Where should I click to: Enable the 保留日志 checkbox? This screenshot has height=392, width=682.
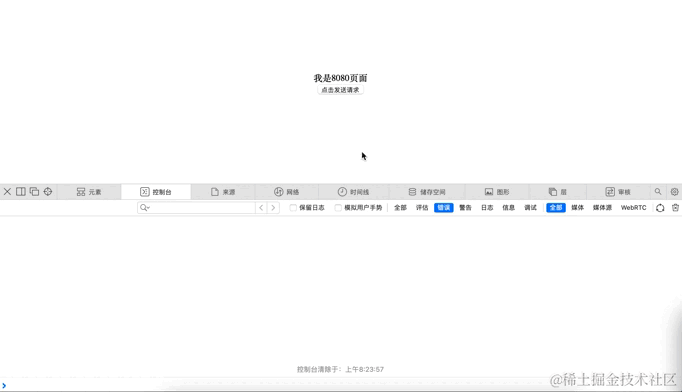(x=293, y=208)
